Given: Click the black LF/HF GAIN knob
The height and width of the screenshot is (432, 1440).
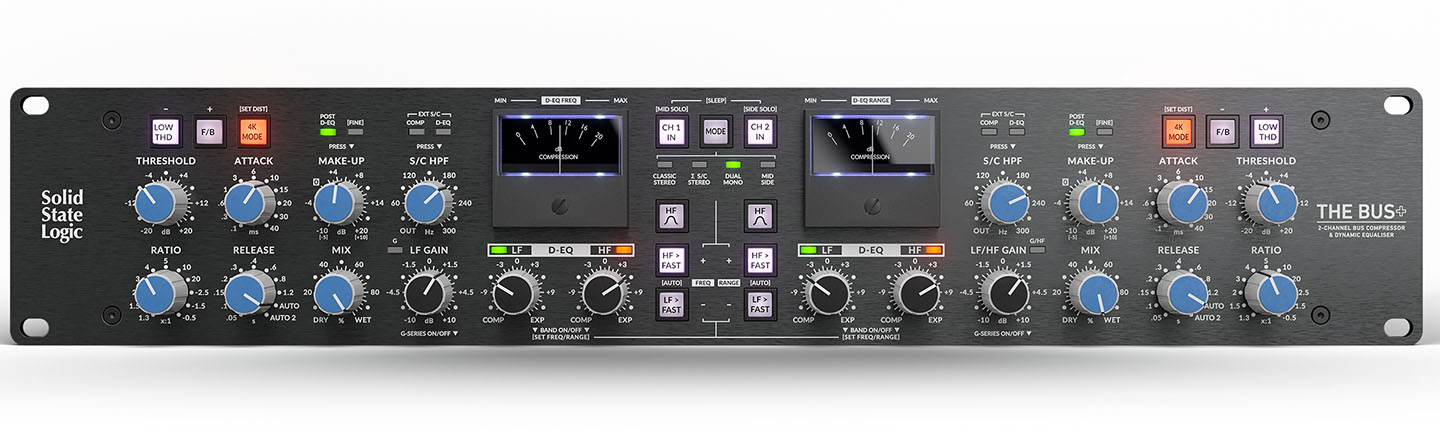Looking at the screenshot, I should tap(1003, 292).
